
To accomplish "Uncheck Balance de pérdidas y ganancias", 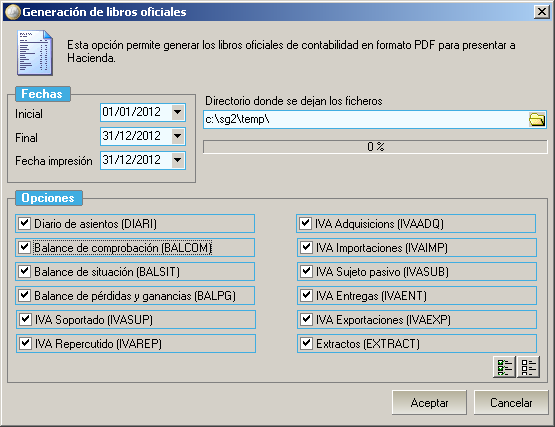I will coord(24,295).
